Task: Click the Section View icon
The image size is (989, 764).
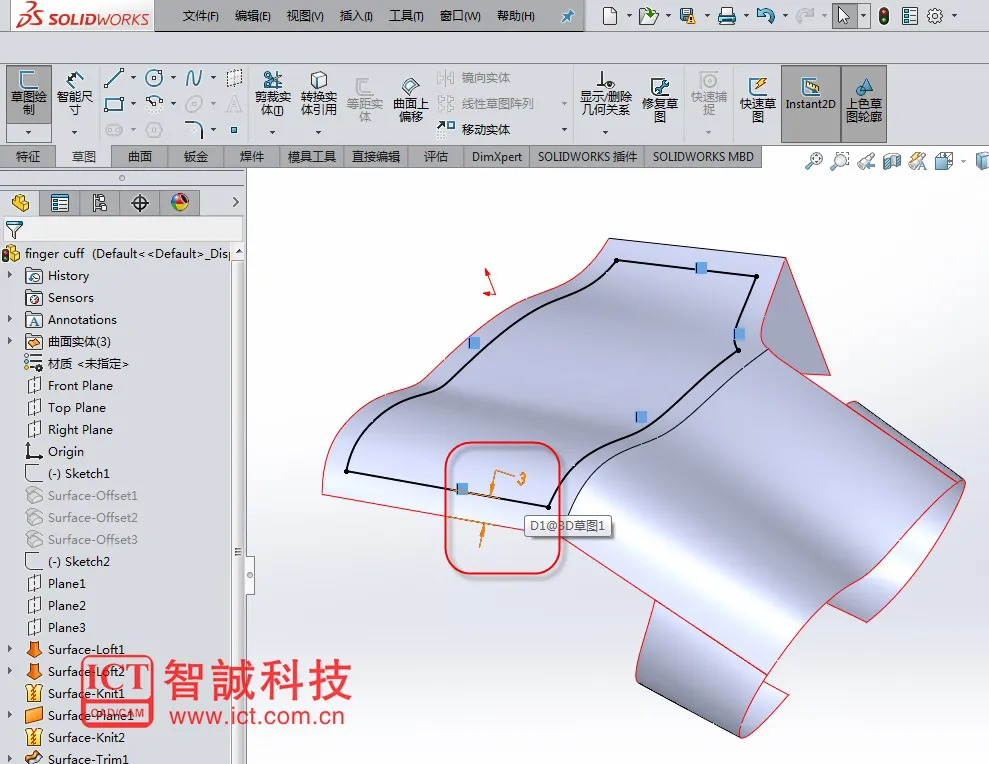Action: point(891,162)
